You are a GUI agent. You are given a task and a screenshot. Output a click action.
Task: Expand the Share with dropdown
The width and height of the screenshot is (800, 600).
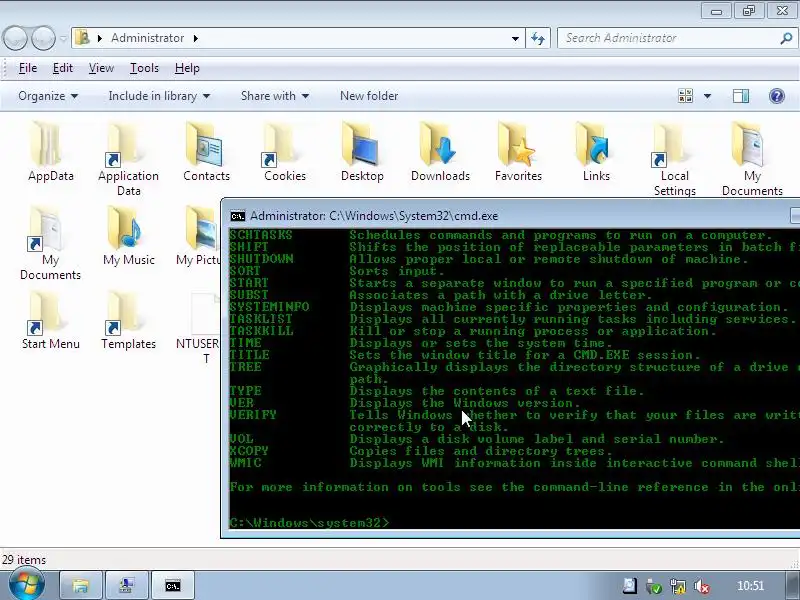pos(274,96)
